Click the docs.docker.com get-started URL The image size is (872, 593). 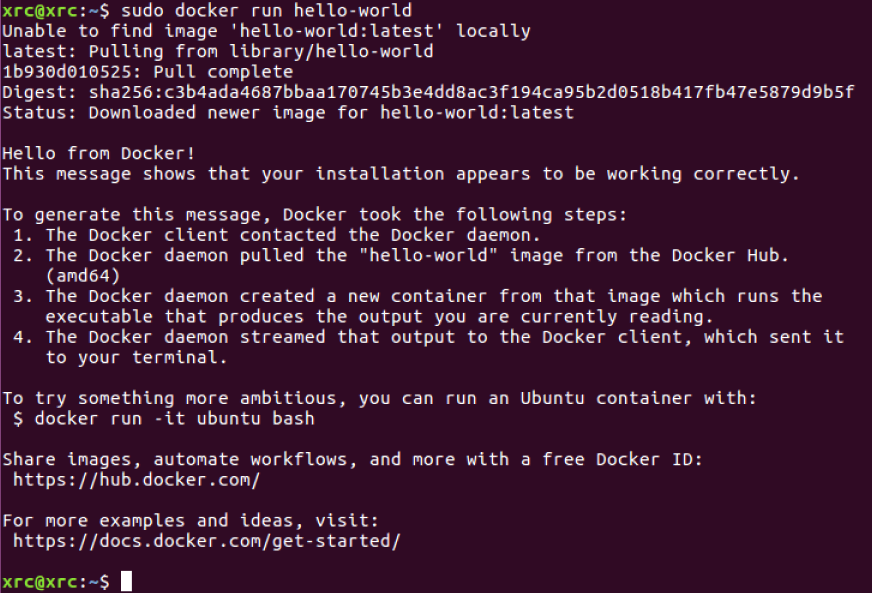pyautogui.click(x=206, y=541)
